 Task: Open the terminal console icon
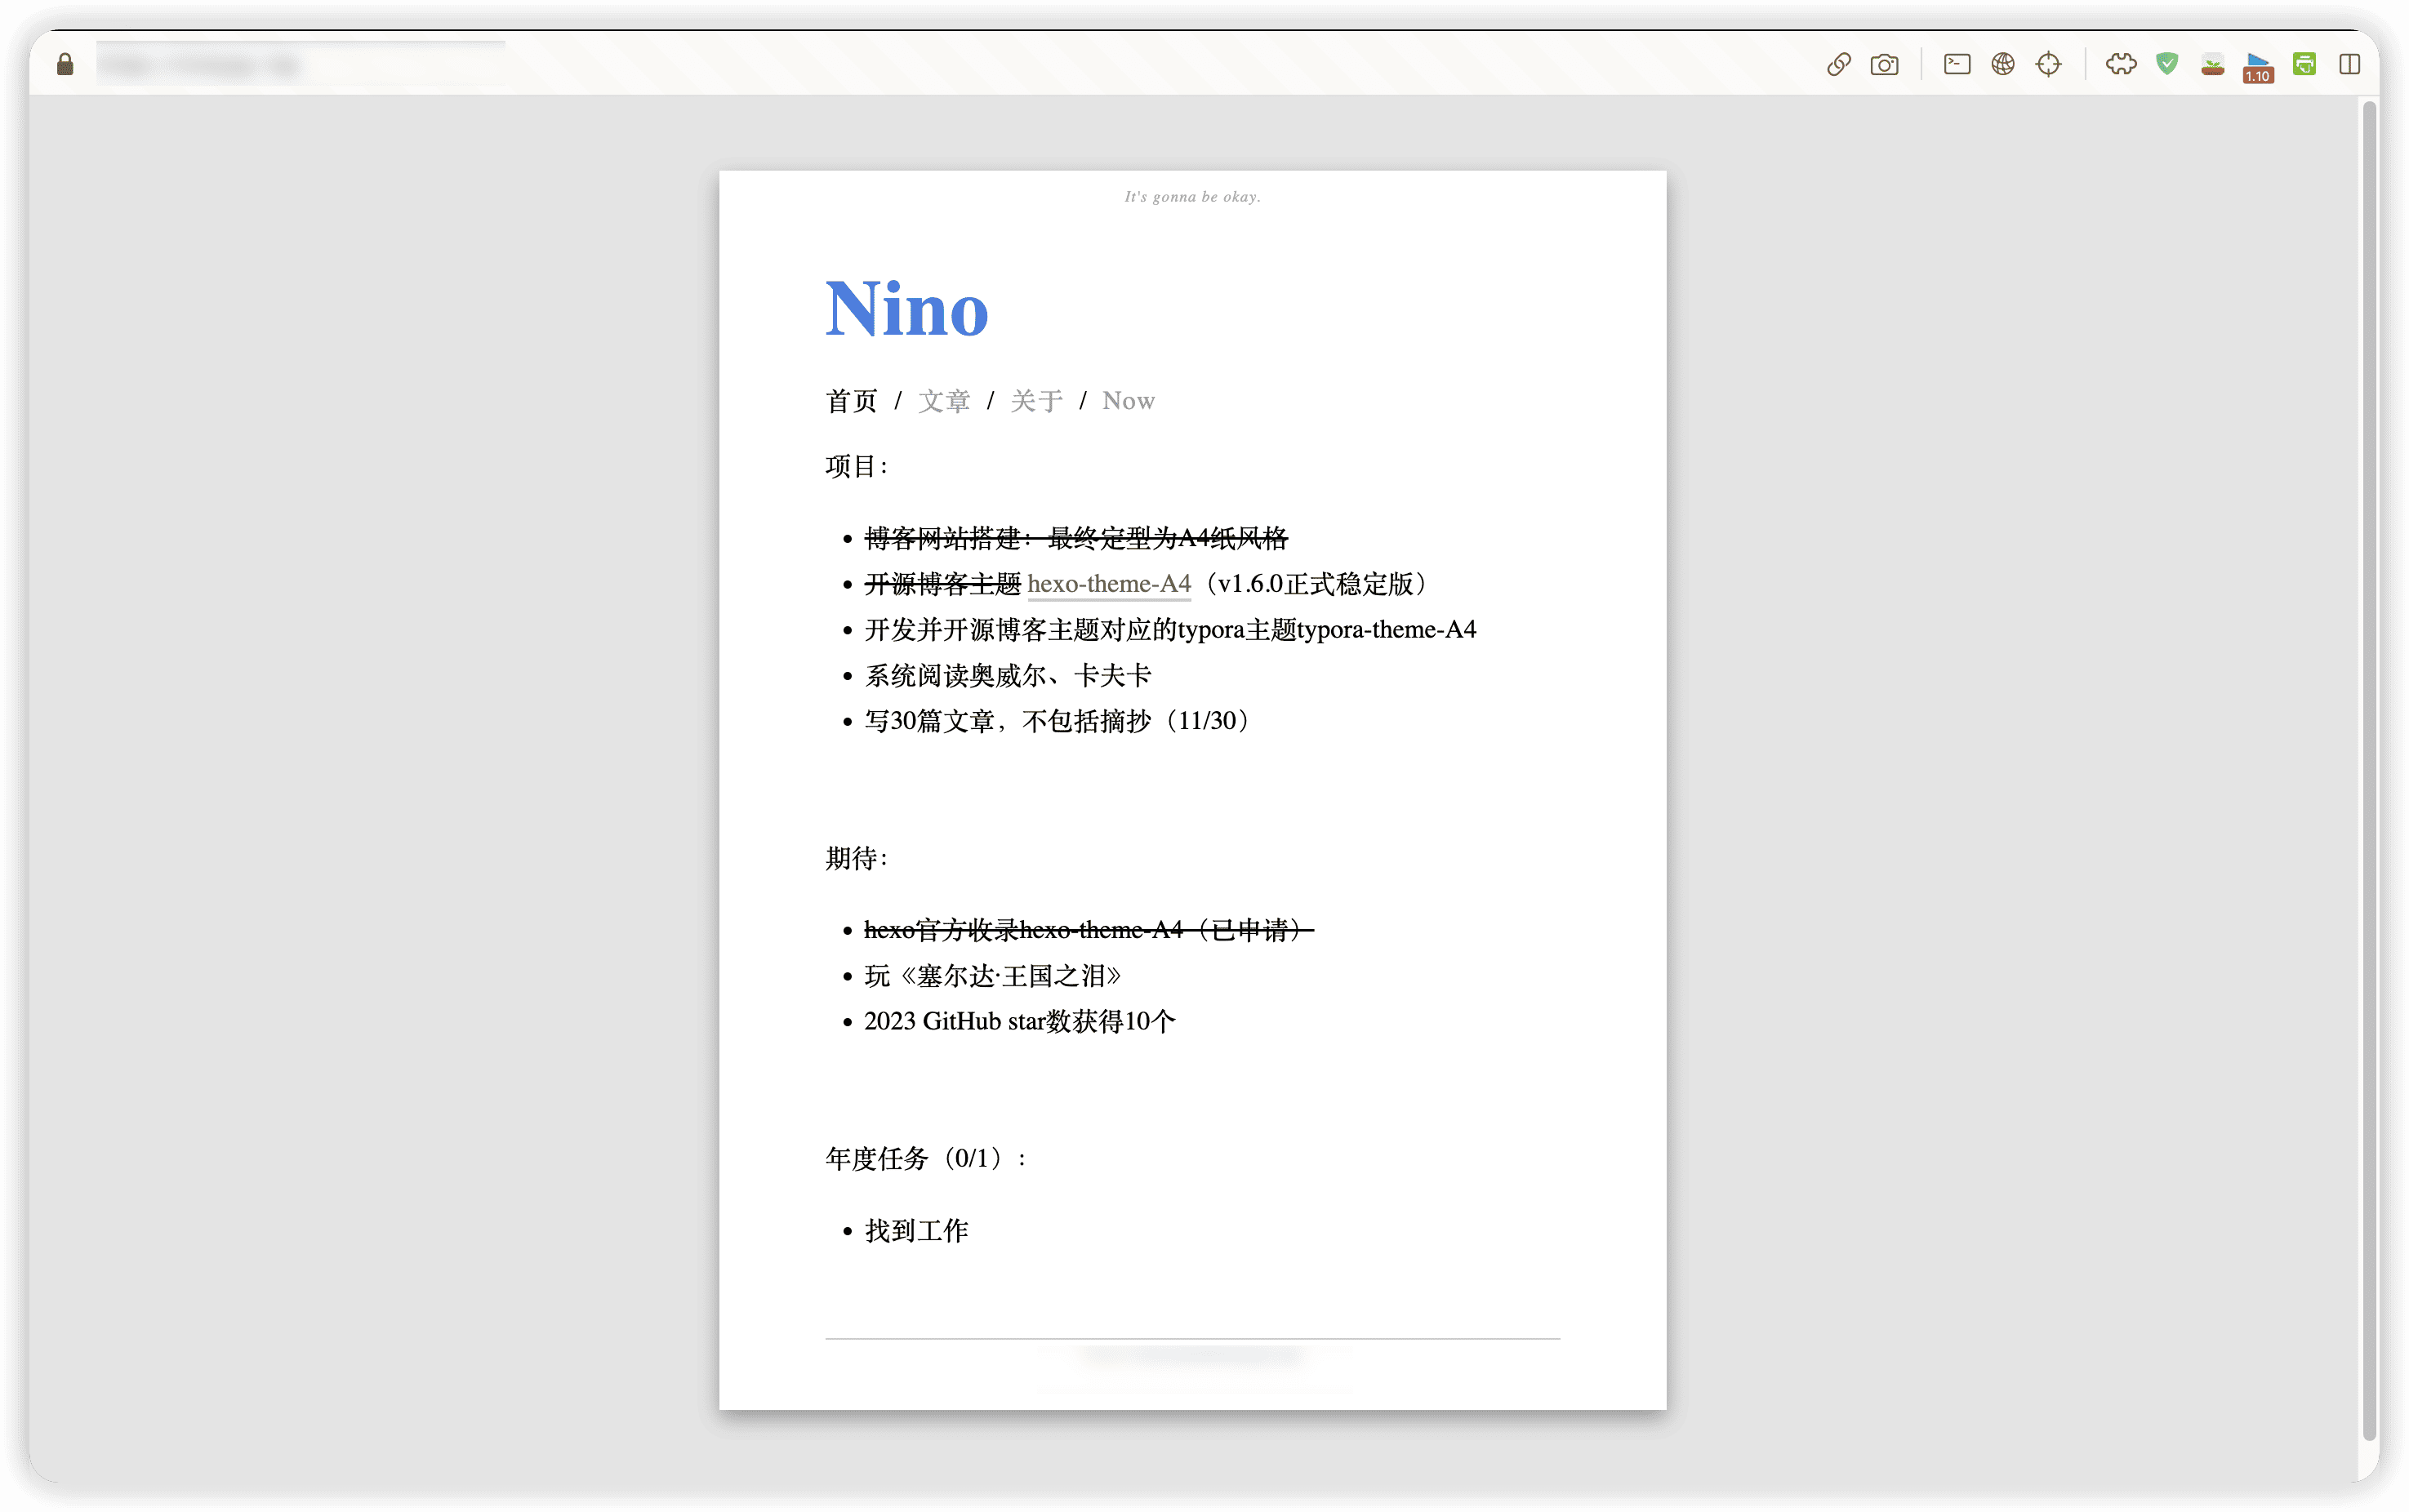click(x=1957, y=65)
